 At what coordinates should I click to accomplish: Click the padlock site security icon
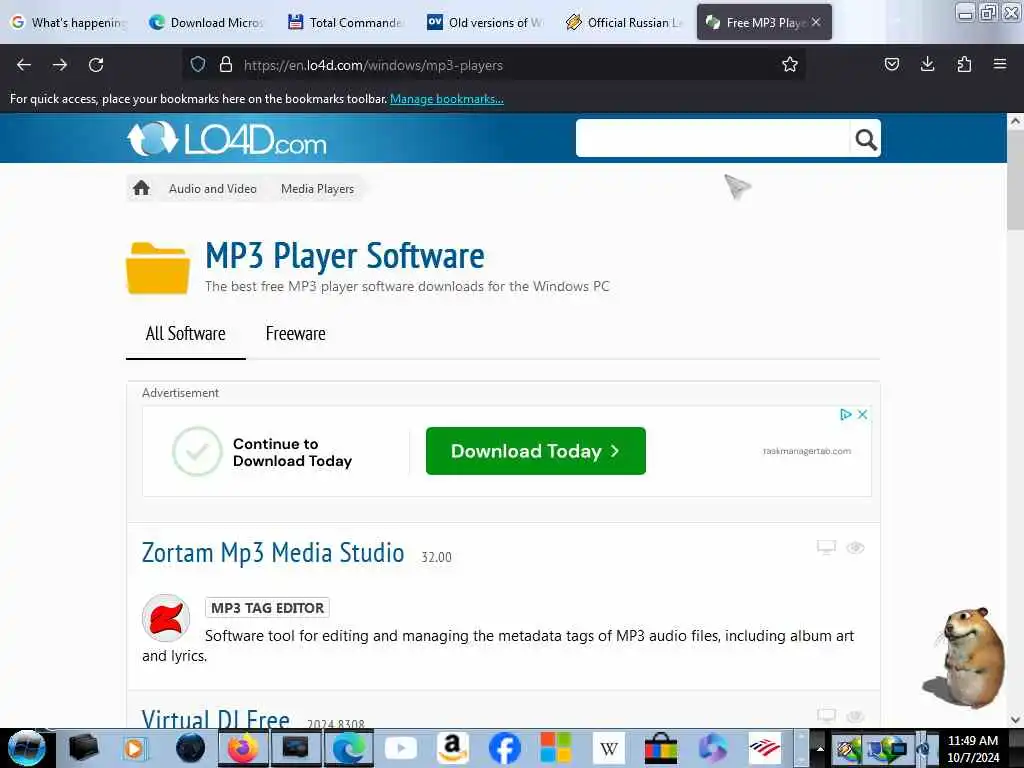tap(226, 64)
